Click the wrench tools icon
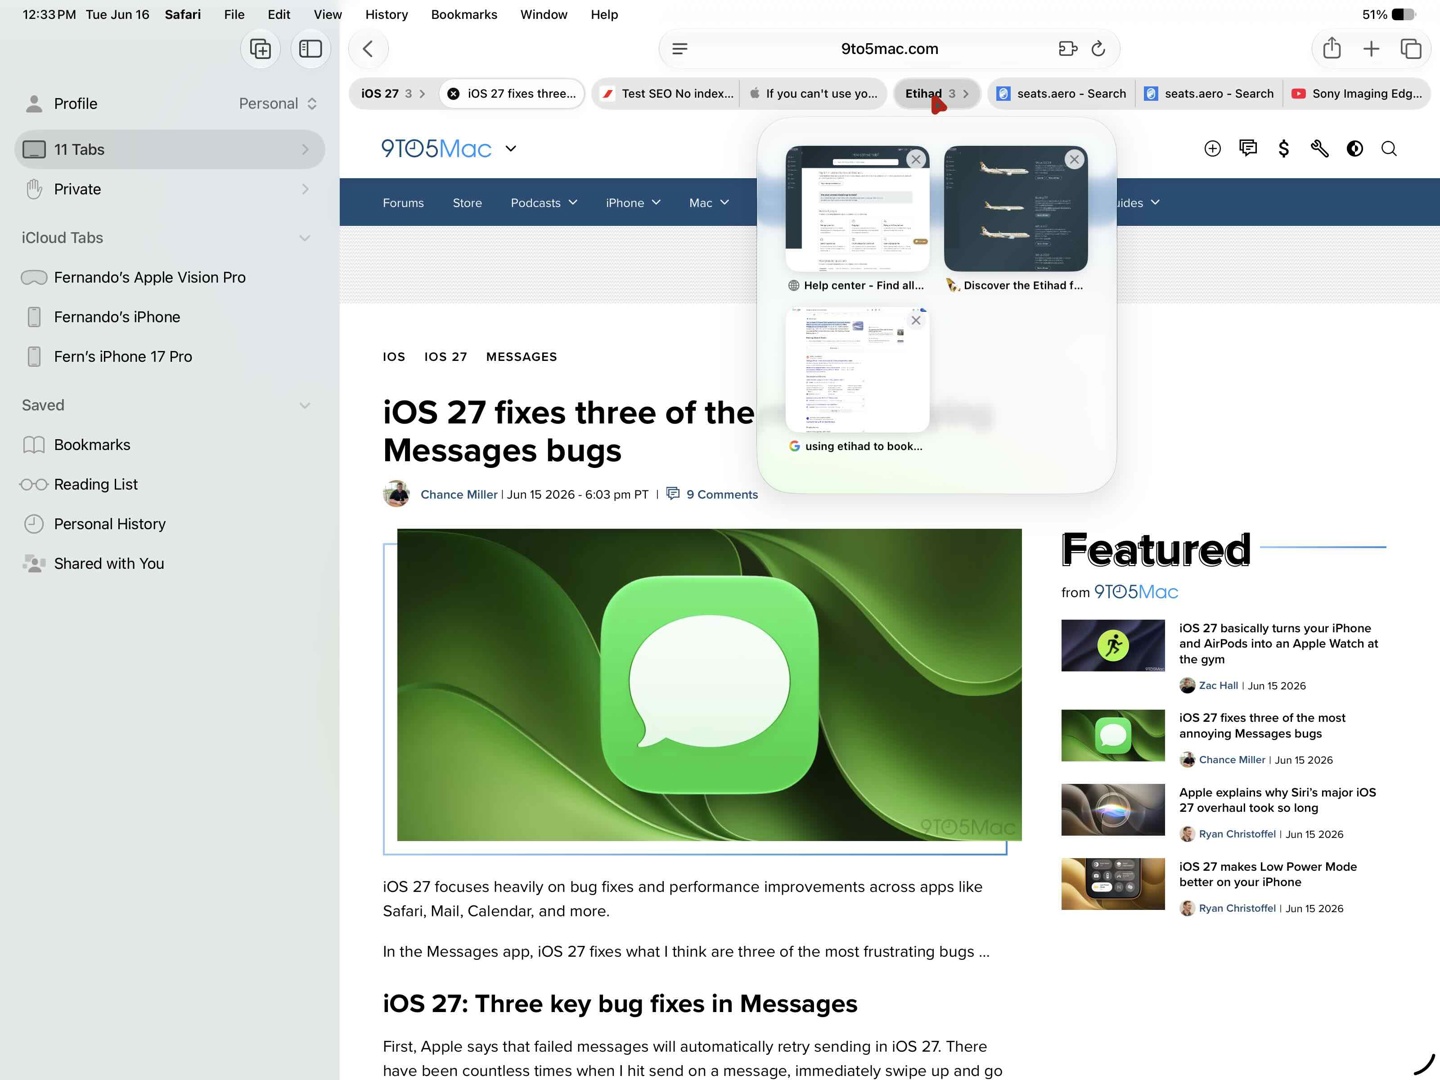The width and height of the screenshot is (1440, 1080). pos(1319,148)
